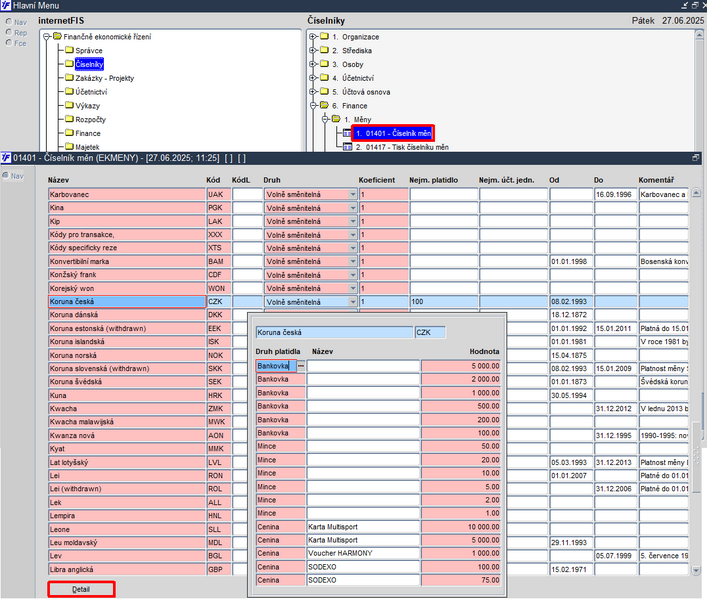This screenshot has width=707, height=599.
Task: Open the Zakázky - Projekty folder icon
Action: click(x=69, y=78)
